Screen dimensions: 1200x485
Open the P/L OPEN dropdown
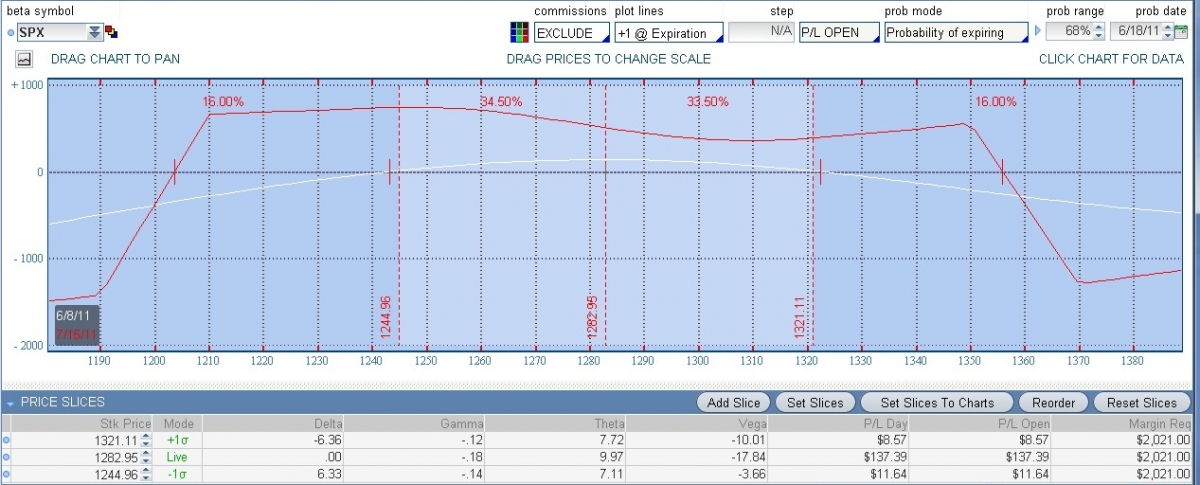(x=838, y=32)
